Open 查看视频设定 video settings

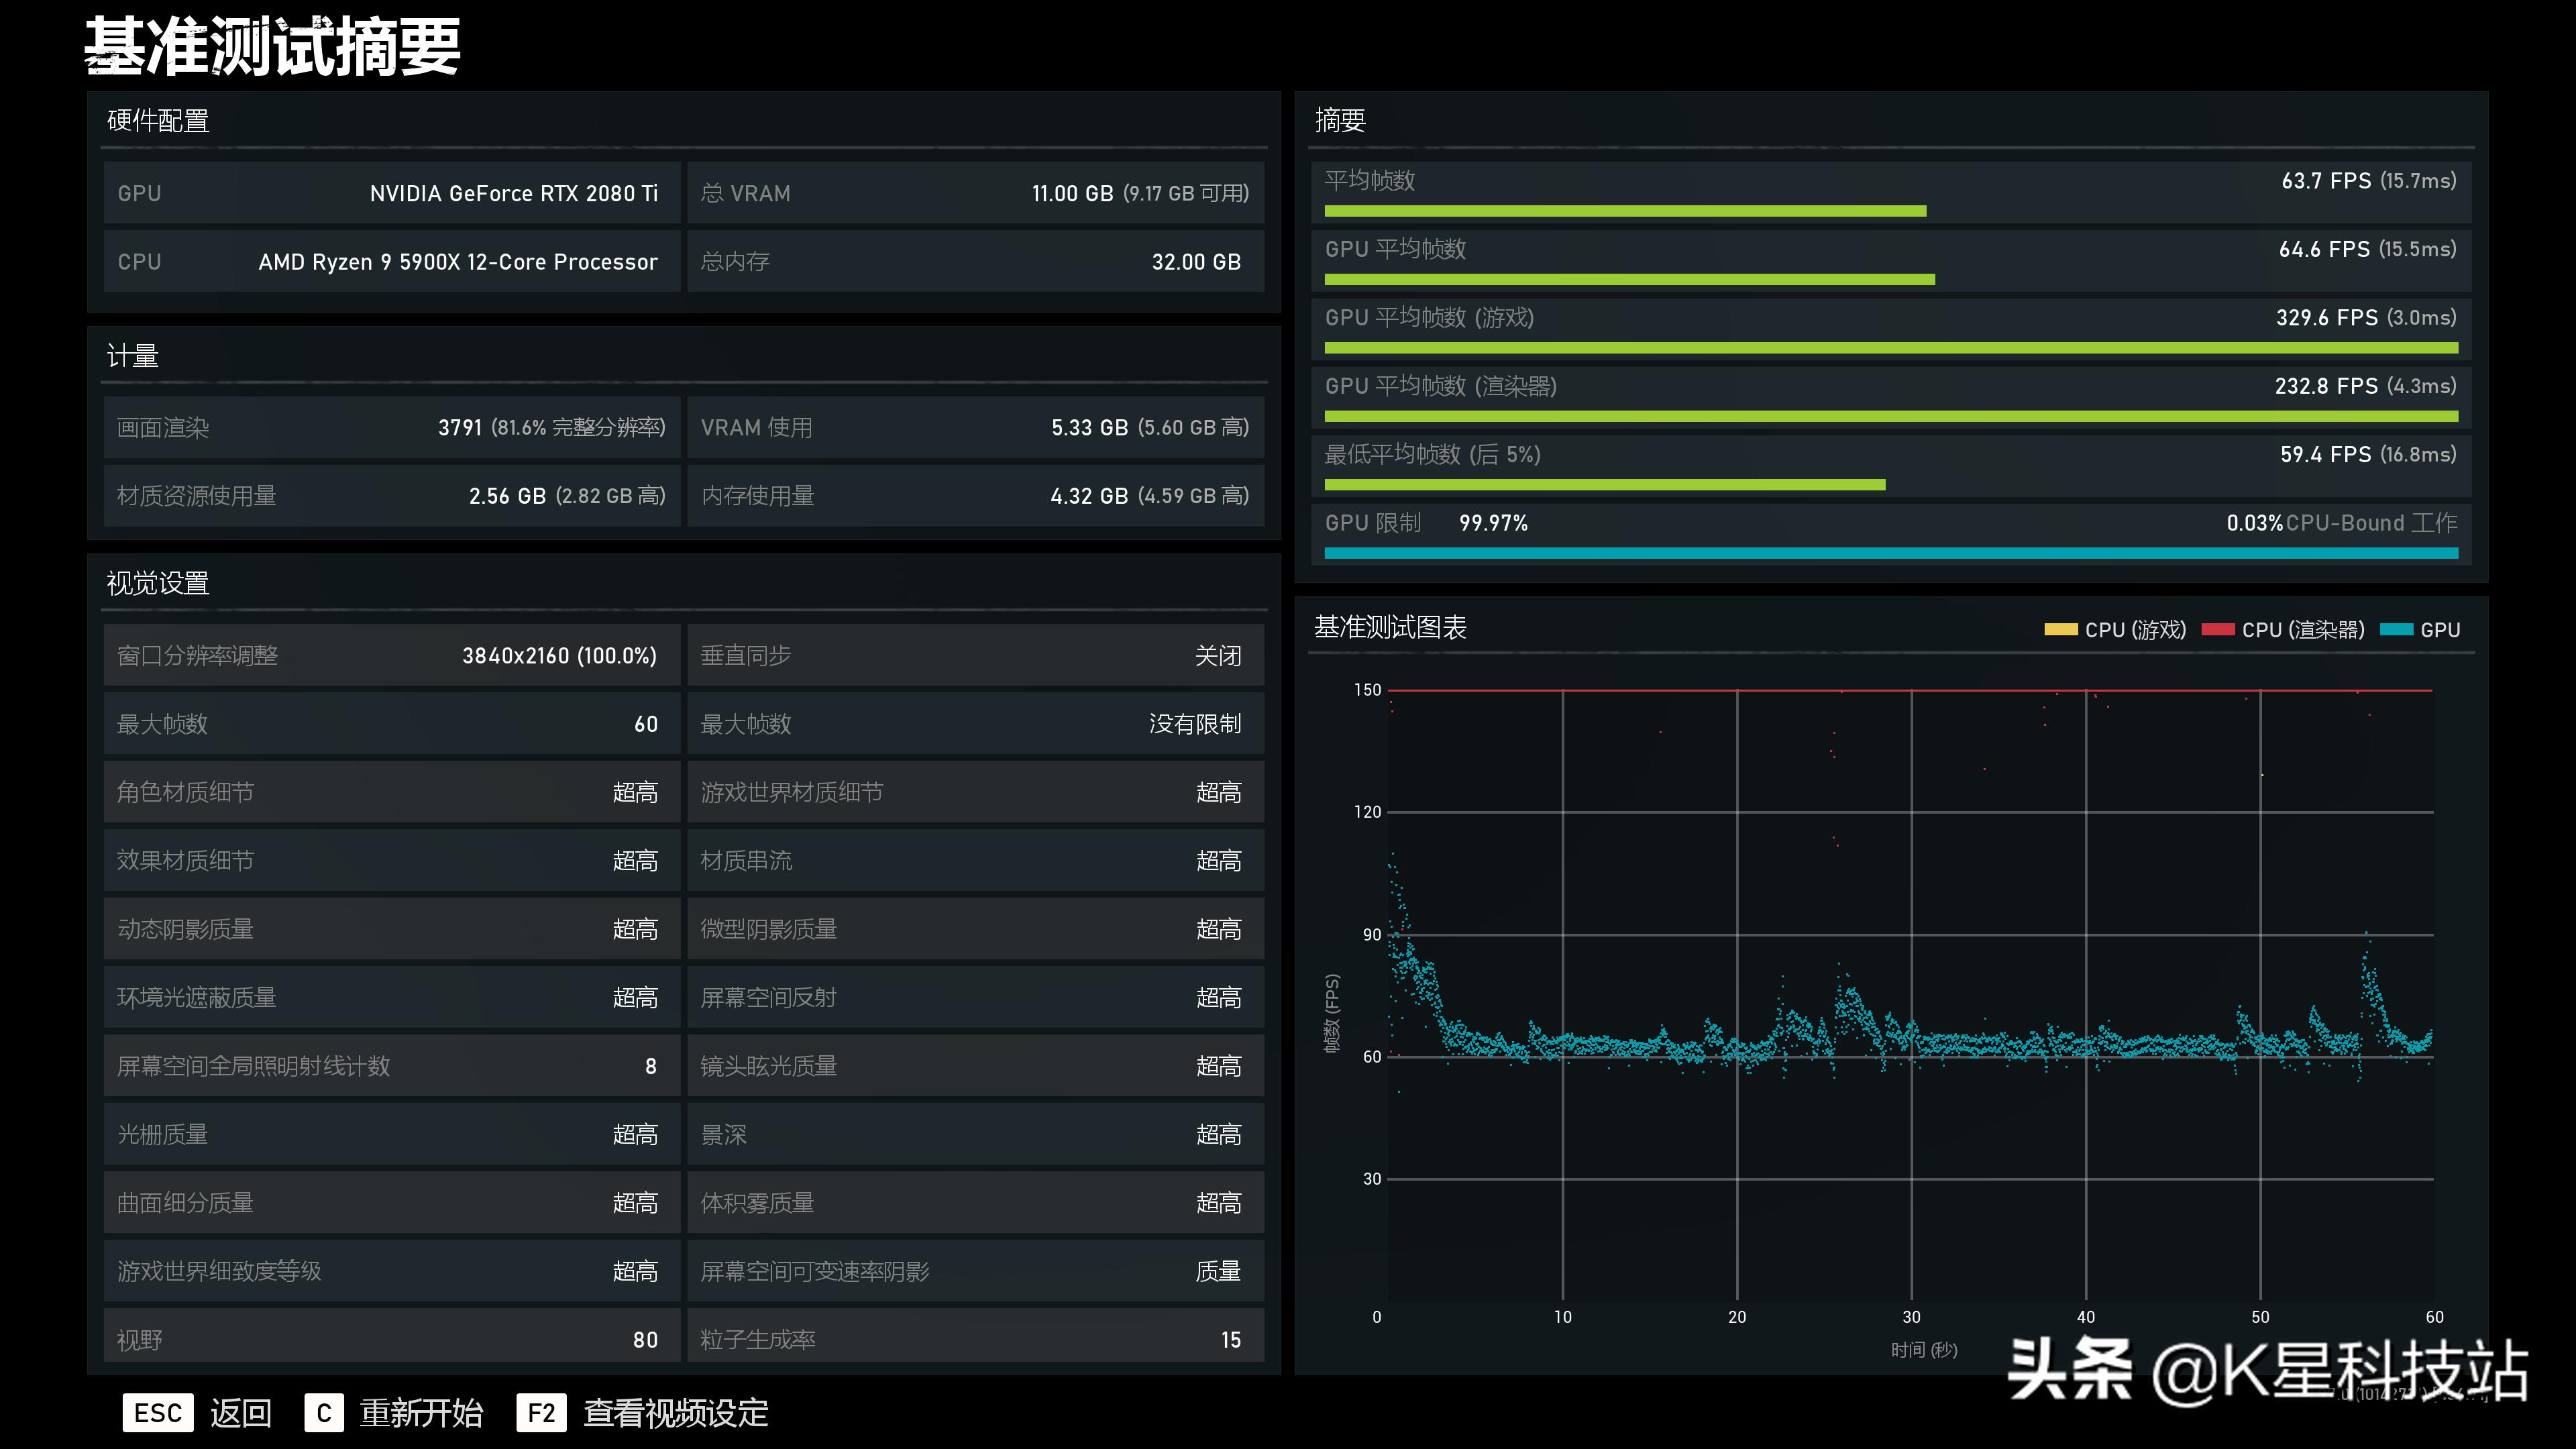(x=676, y=1412)
